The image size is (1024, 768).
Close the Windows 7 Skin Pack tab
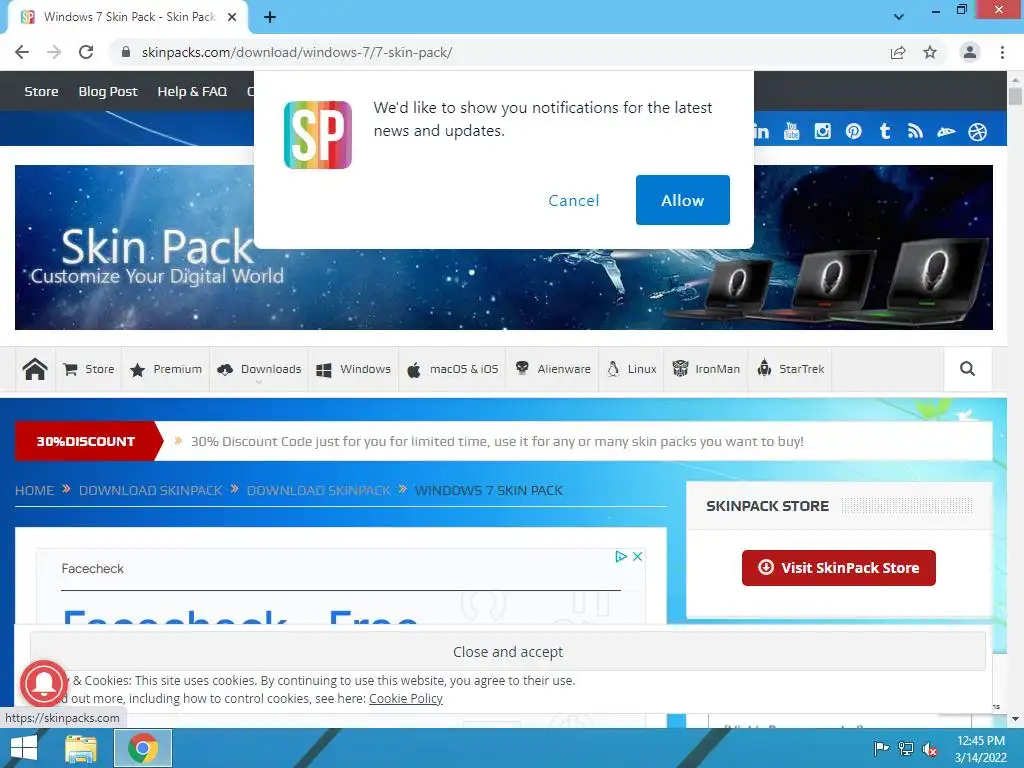point(232,17)
